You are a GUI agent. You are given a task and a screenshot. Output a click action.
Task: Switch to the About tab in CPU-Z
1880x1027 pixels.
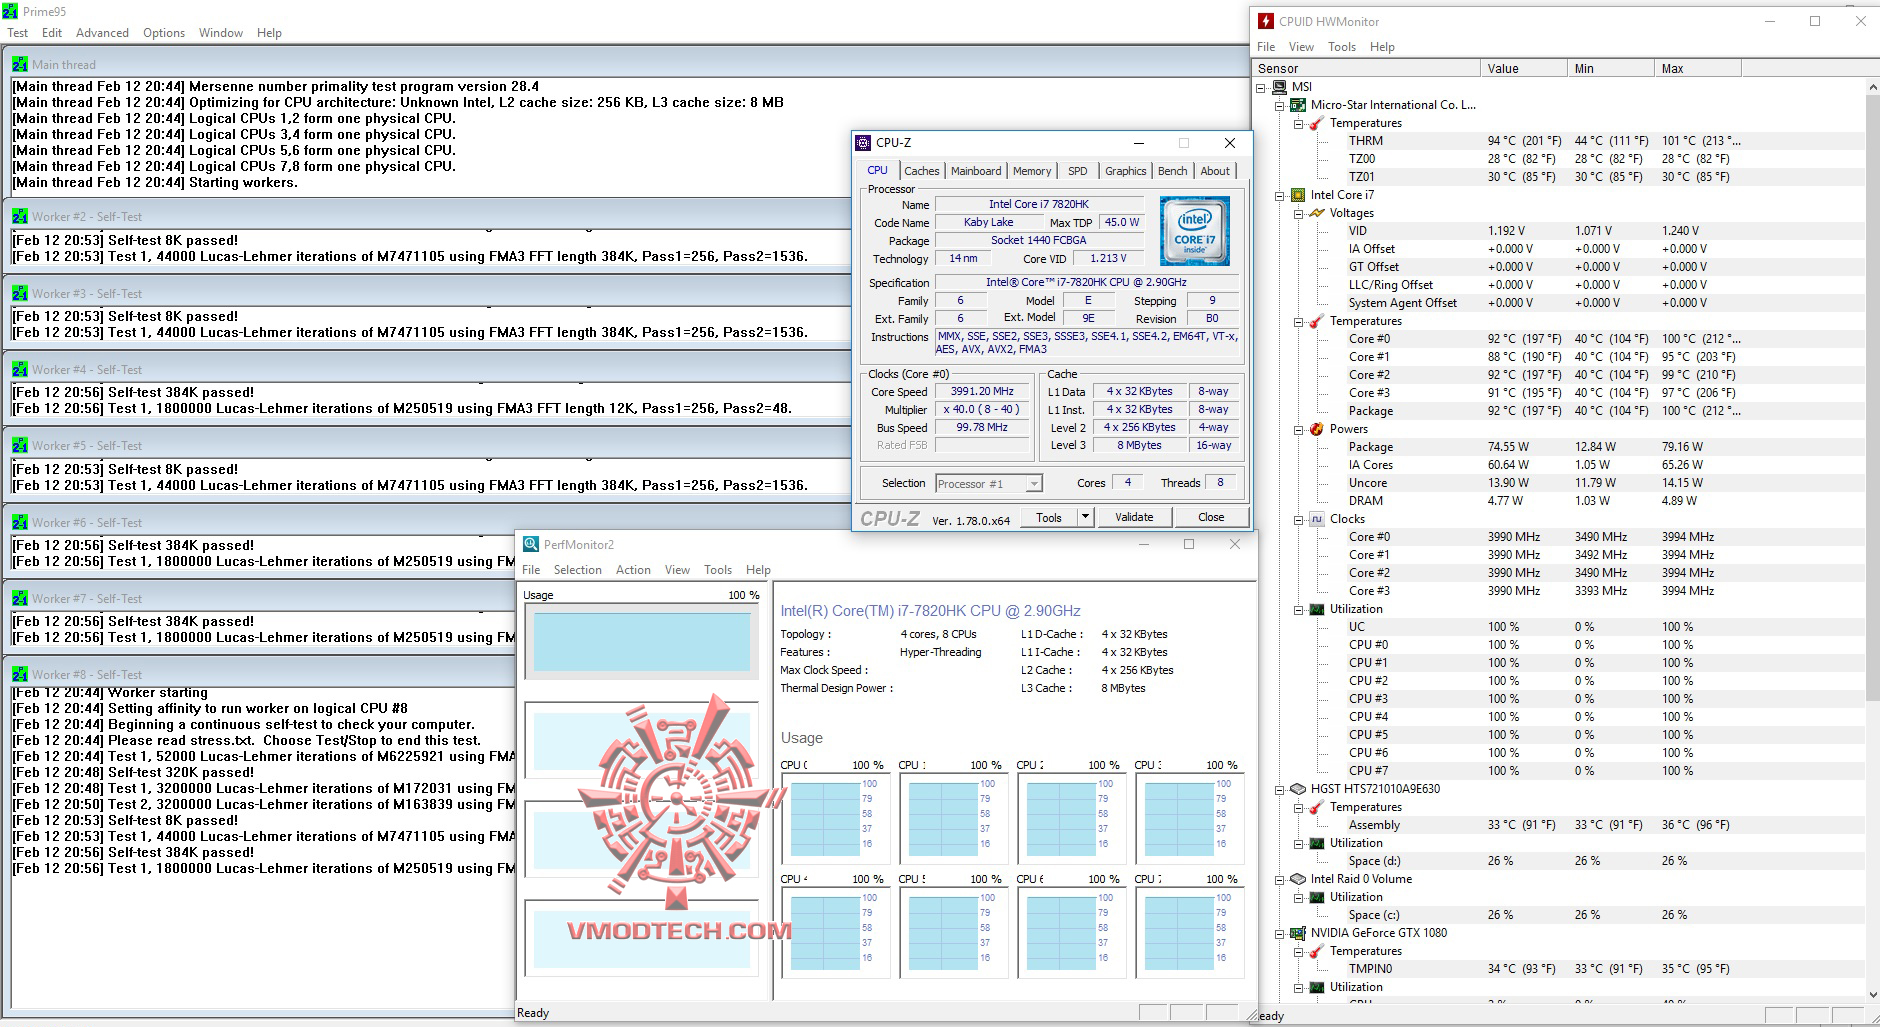point(1215,171)
